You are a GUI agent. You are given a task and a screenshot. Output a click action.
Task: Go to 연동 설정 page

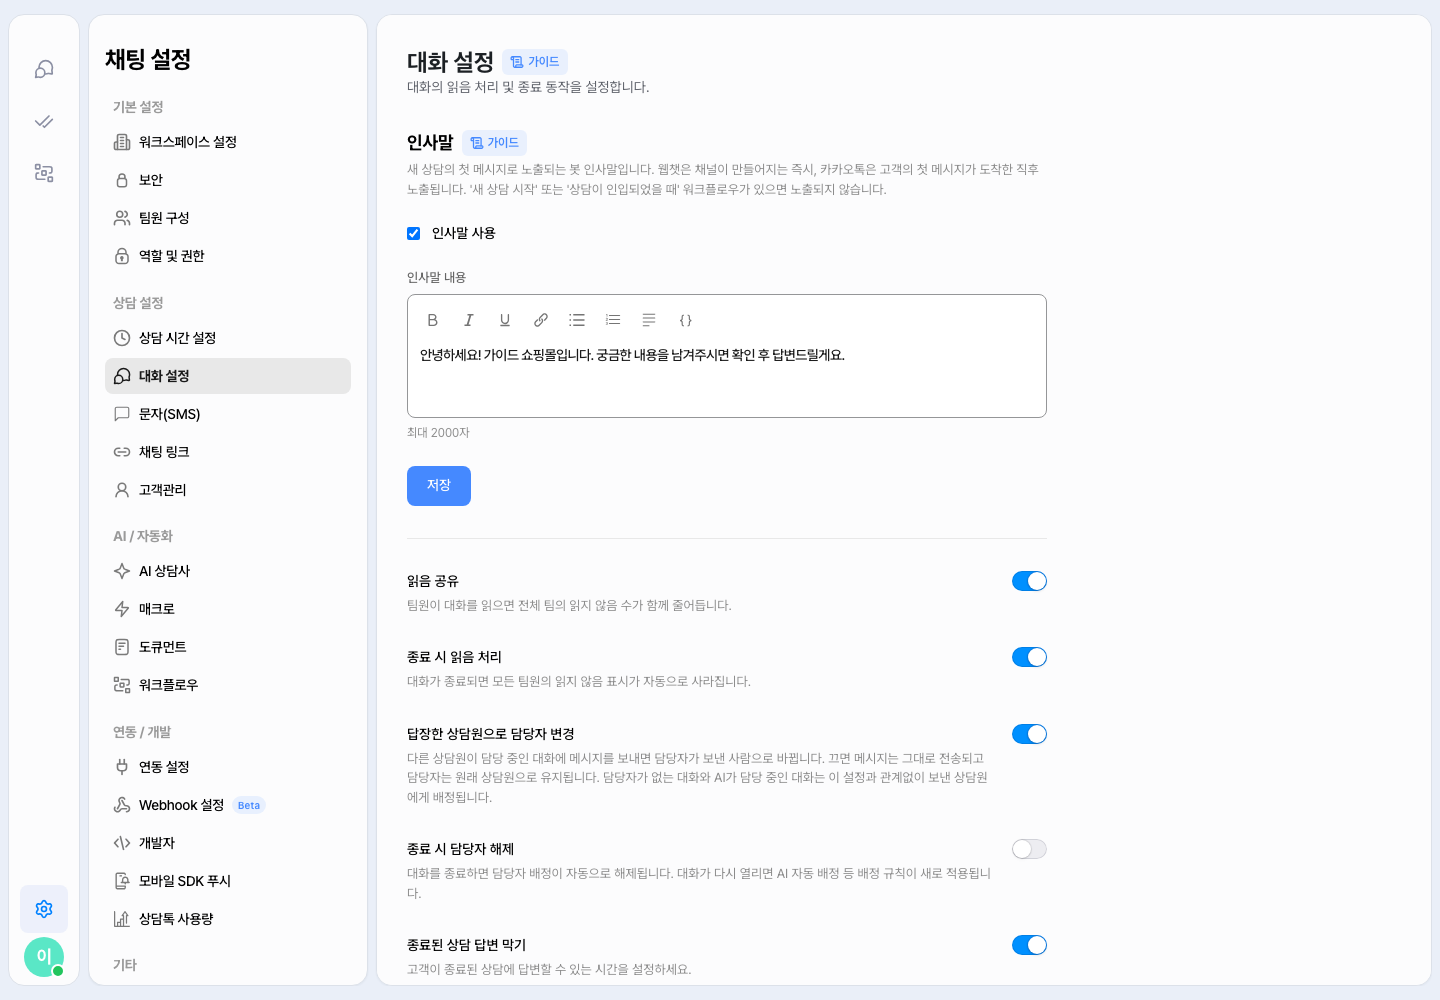(228, 767)
